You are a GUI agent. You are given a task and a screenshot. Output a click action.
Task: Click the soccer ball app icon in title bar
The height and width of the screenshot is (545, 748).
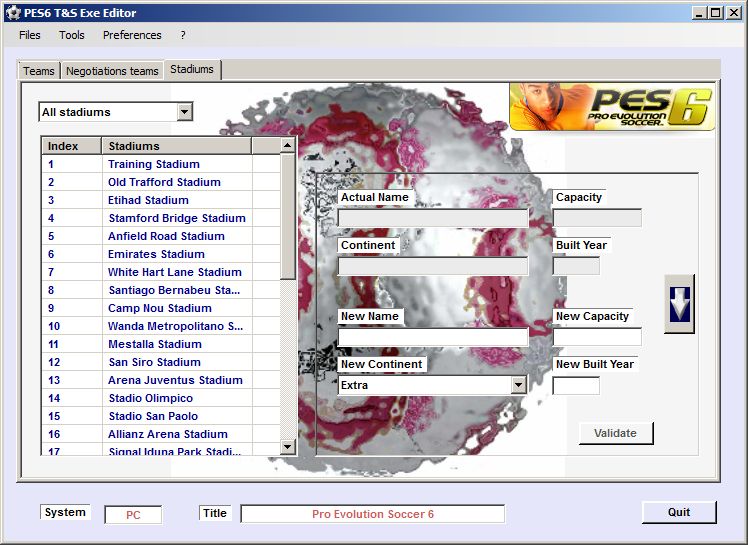pyautogui.click(x=13, y=13)
